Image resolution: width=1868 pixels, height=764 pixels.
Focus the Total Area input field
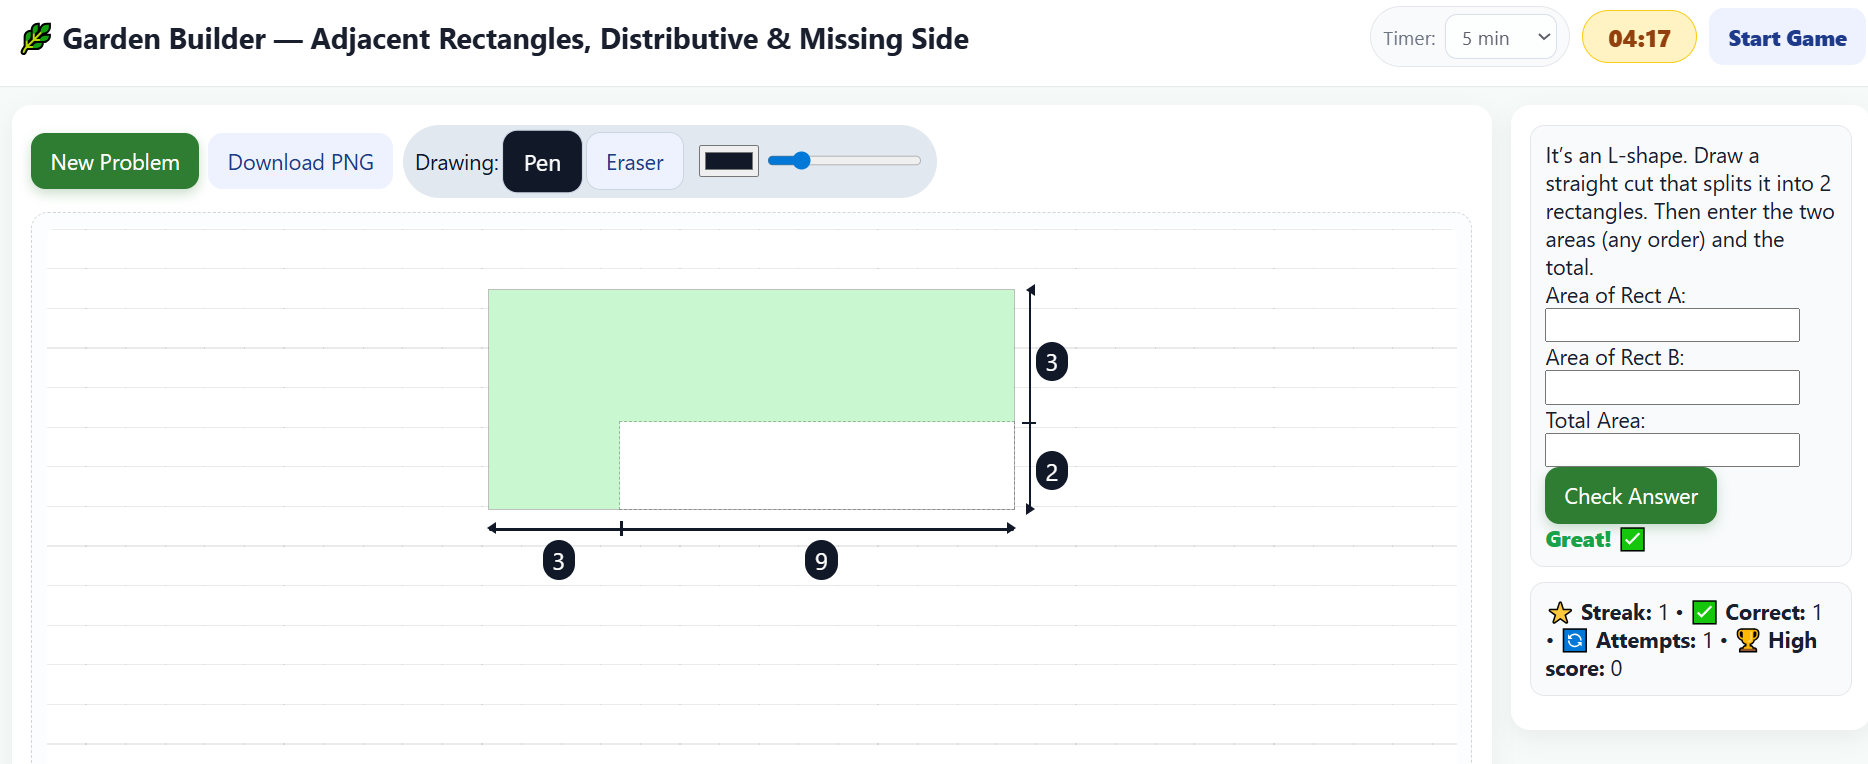(1672, 450)
